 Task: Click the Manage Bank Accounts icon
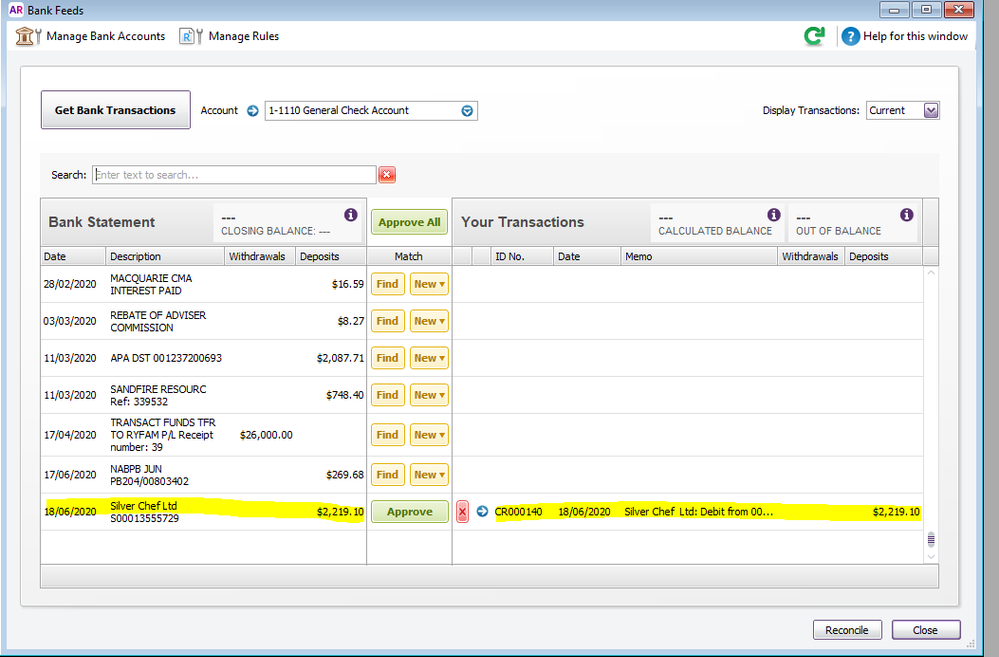[28, 36]
